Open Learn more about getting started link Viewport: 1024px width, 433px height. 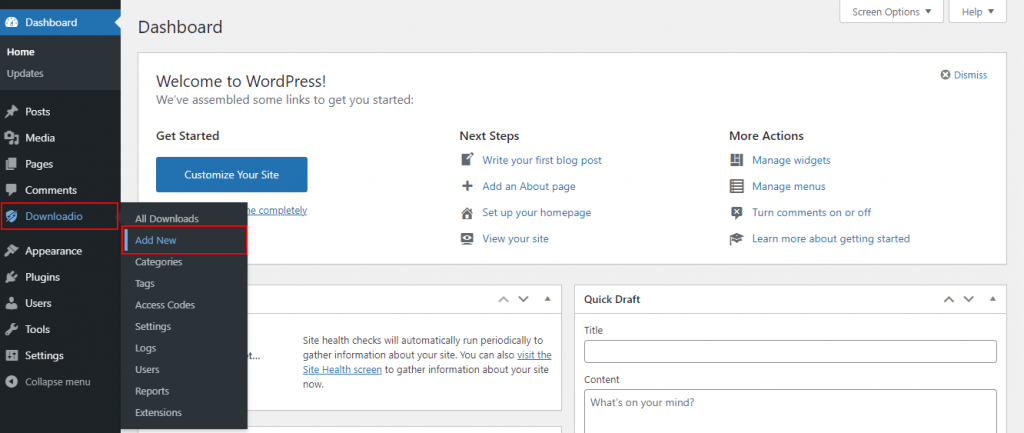click(x=831, y=238)
